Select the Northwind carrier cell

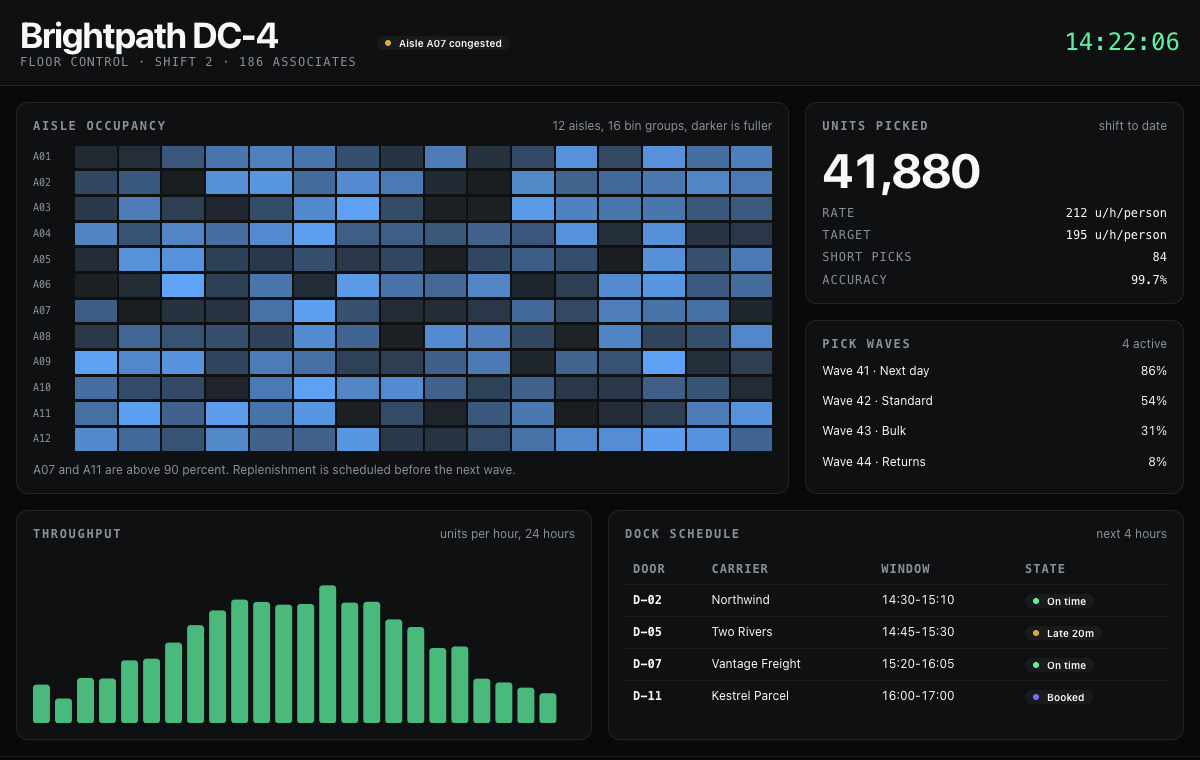tap(740, 600)
